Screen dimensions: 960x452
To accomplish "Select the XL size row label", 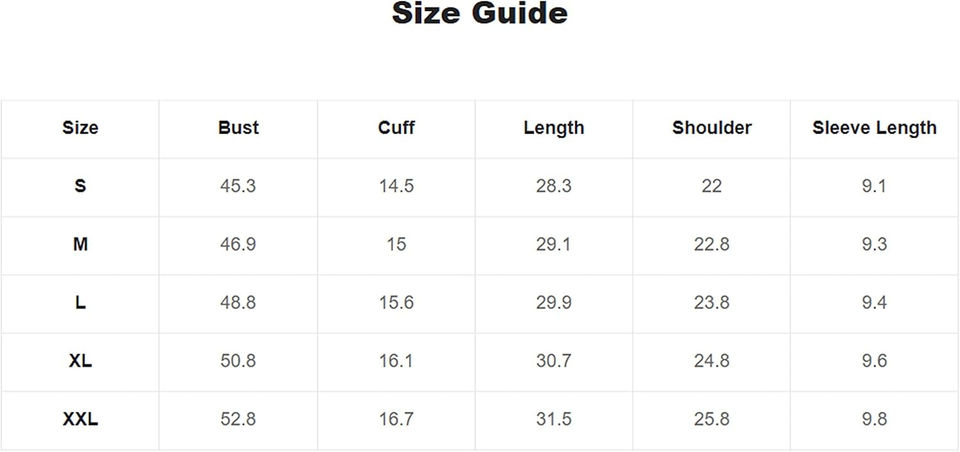I will tap(80, 361).
